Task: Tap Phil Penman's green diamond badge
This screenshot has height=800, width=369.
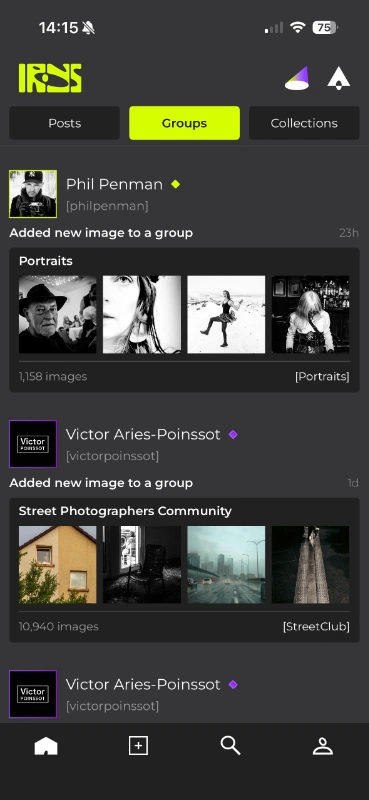Action: click(176, 184)
